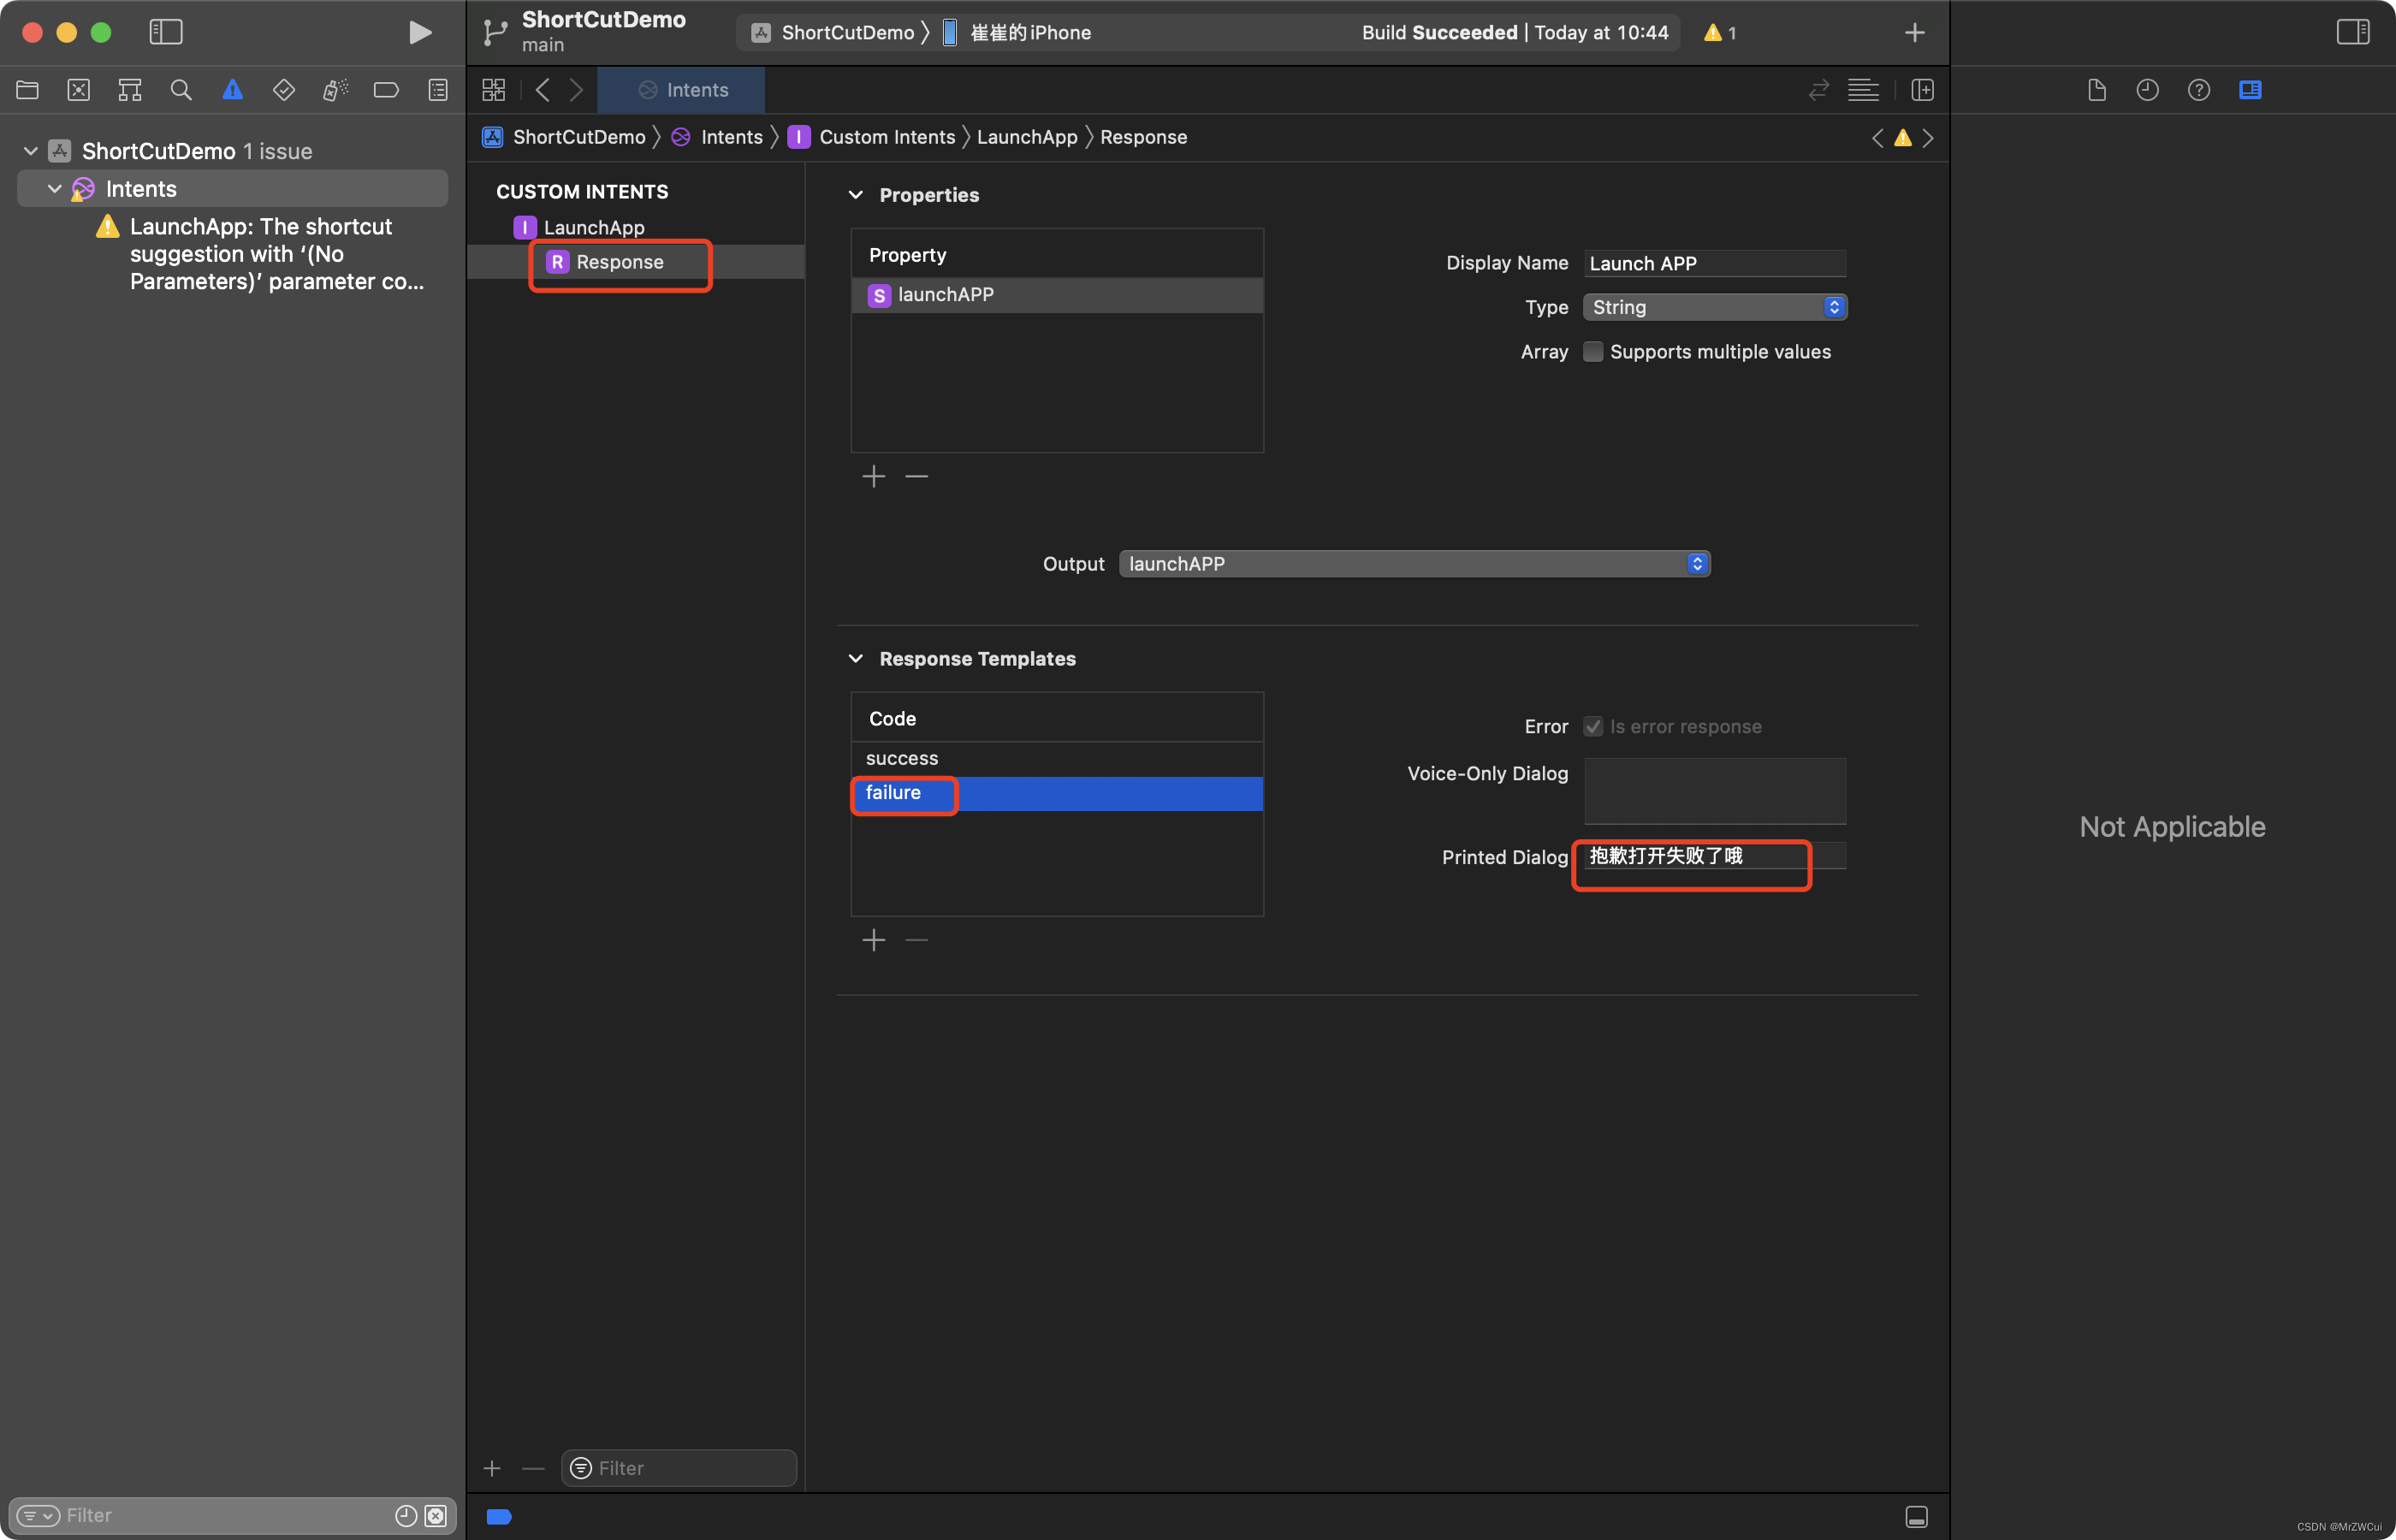Open the Report navigator
The width and height of the screenshot is (2396, 1540).
[438, 90]
